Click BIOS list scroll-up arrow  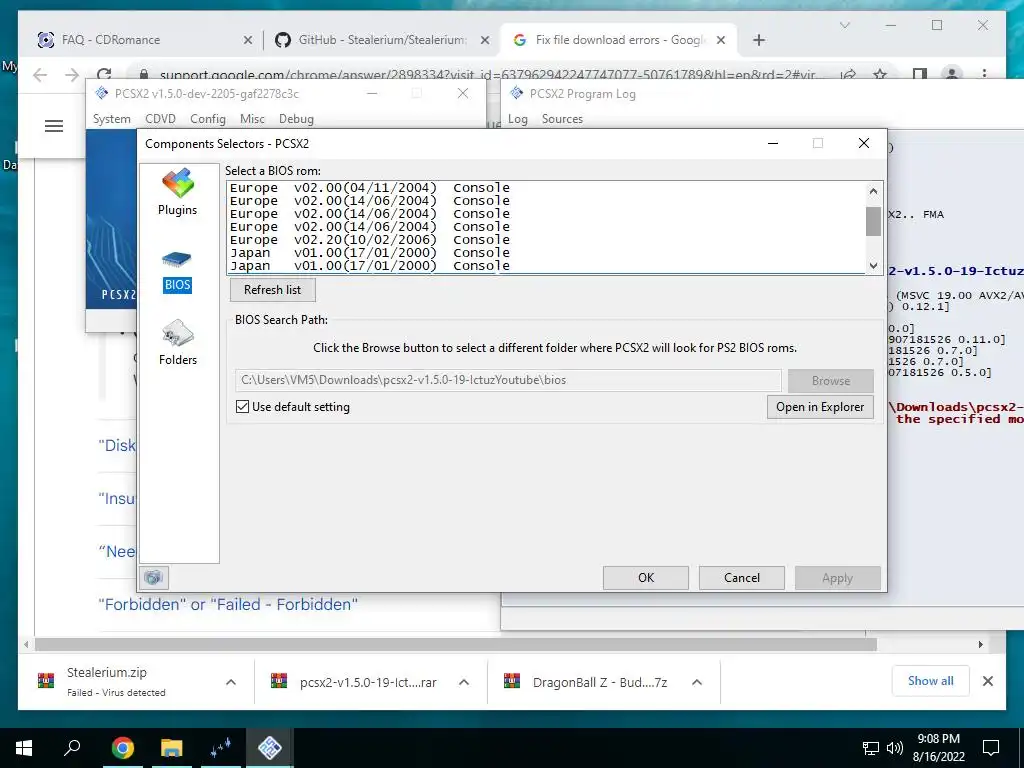tap(873, 191)
